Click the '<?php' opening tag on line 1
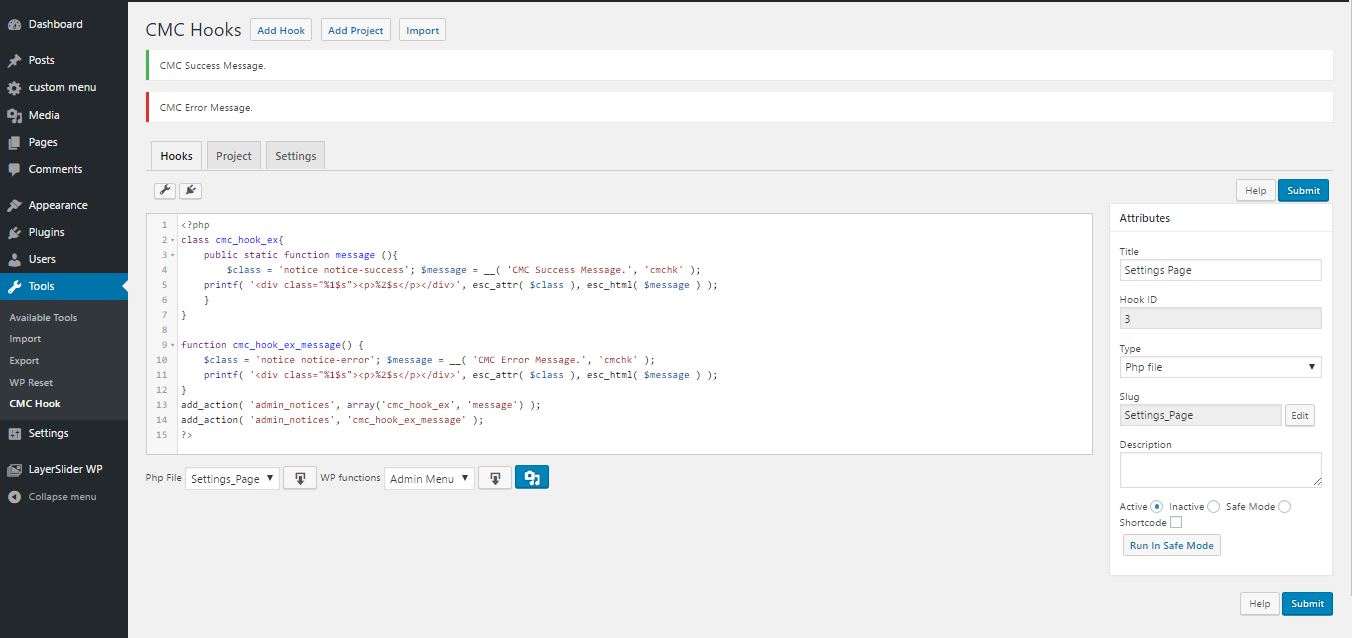1352x638 pixels. click(195, 225)
